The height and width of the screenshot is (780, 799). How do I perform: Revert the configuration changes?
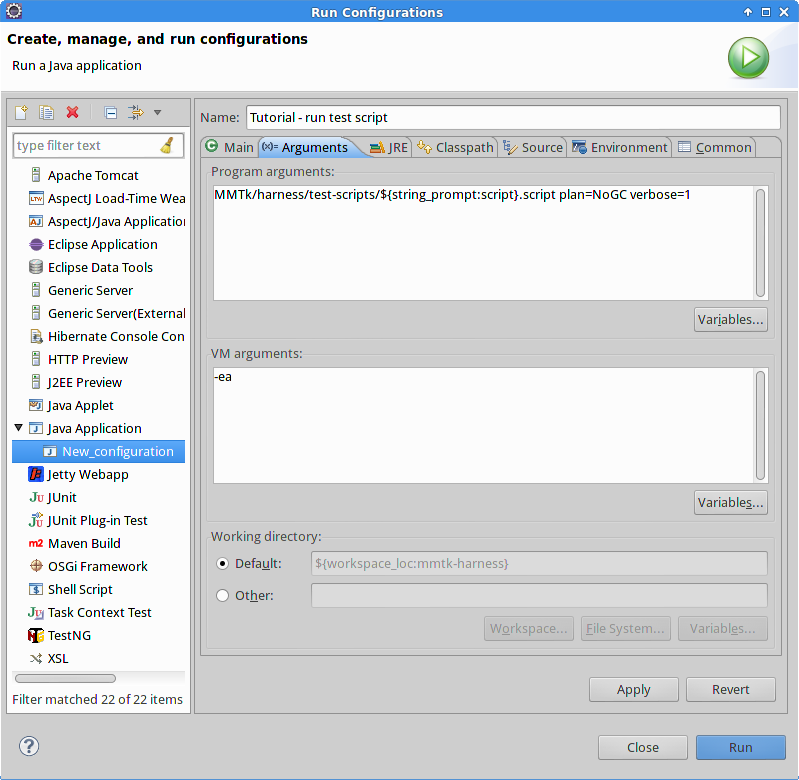pos(731,689)
